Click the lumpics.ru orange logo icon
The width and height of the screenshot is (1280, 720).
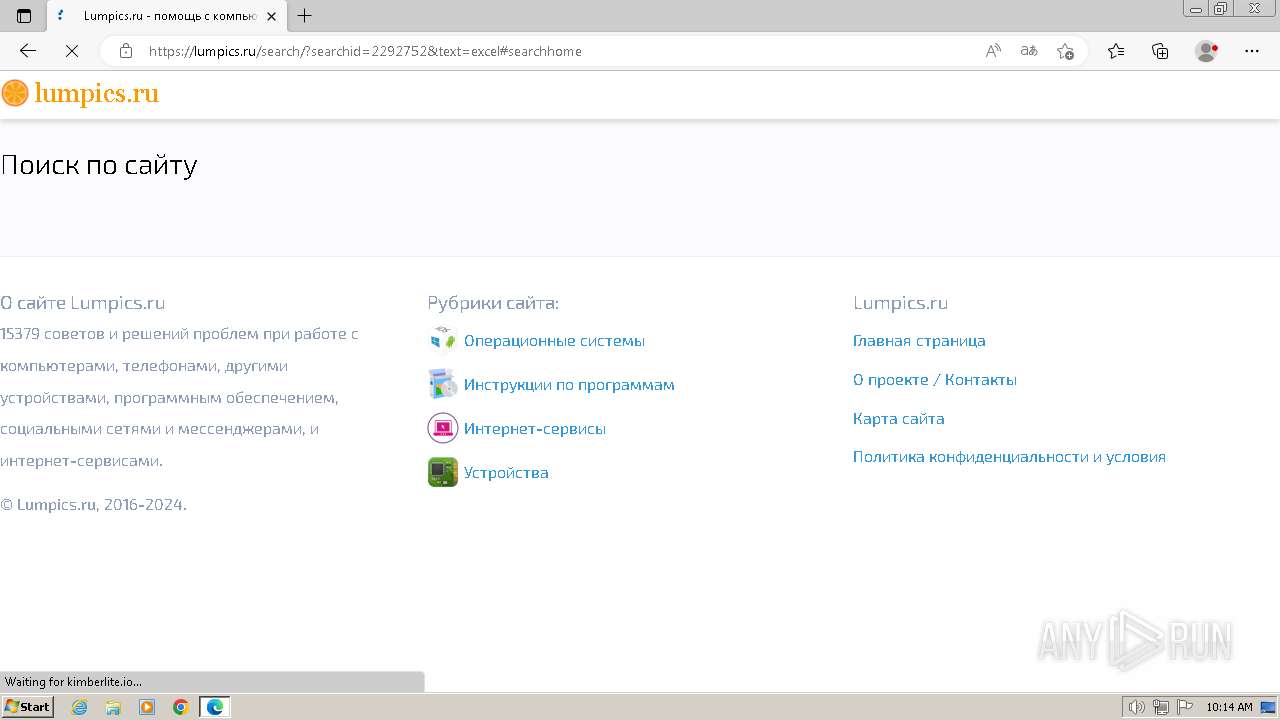(x=15, y=93)
